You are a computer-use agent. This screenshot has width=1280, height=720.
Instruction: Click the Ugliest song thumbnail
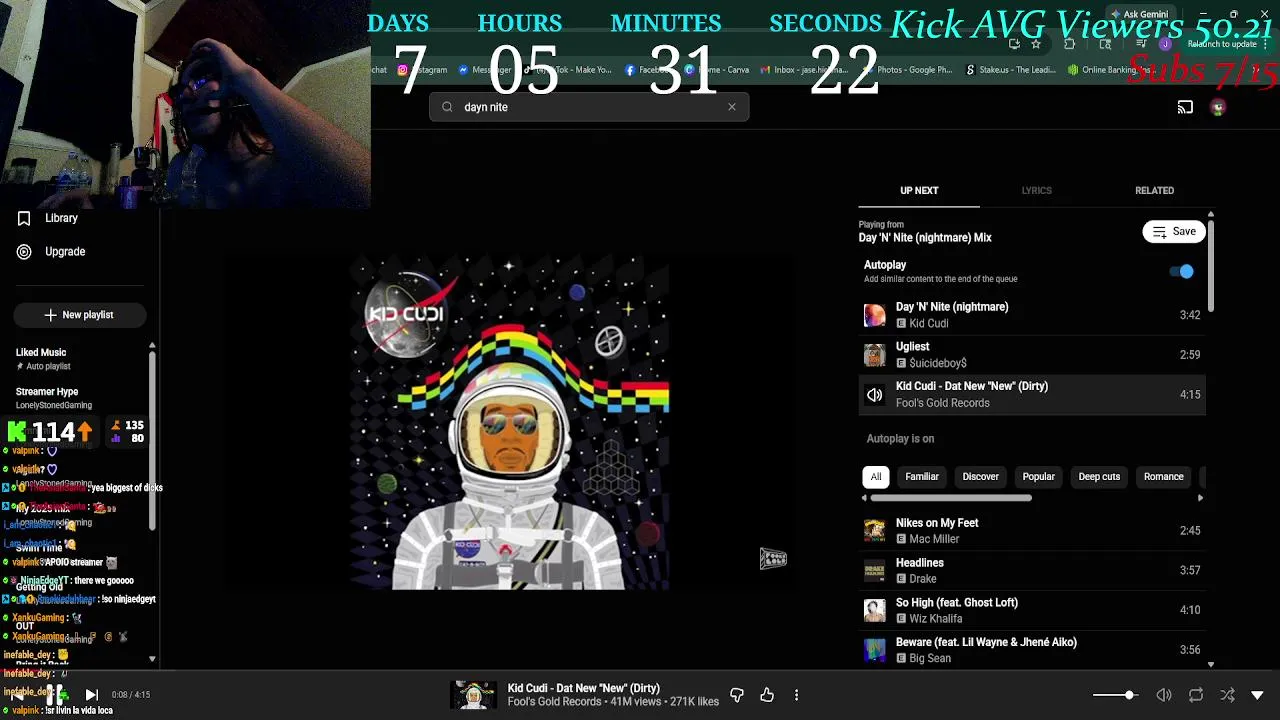click(875, 355)
